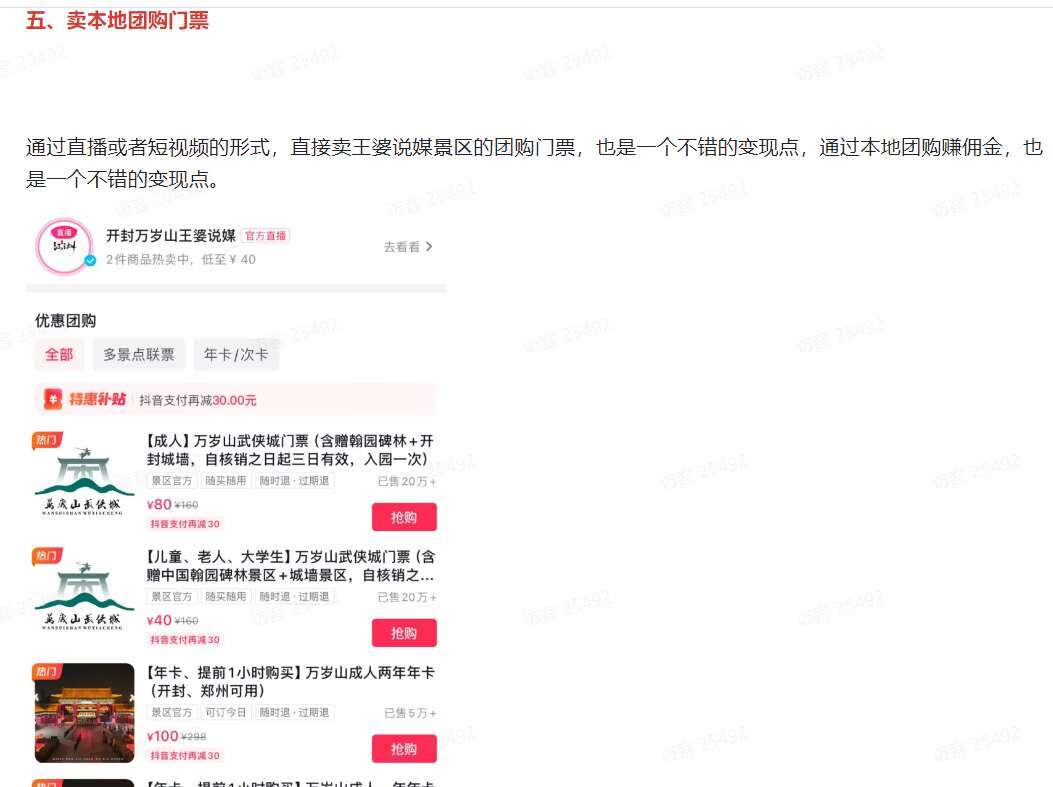Click the 特惠补贴 red coupon icon
1053x787 pixels.
coord(53,399)
